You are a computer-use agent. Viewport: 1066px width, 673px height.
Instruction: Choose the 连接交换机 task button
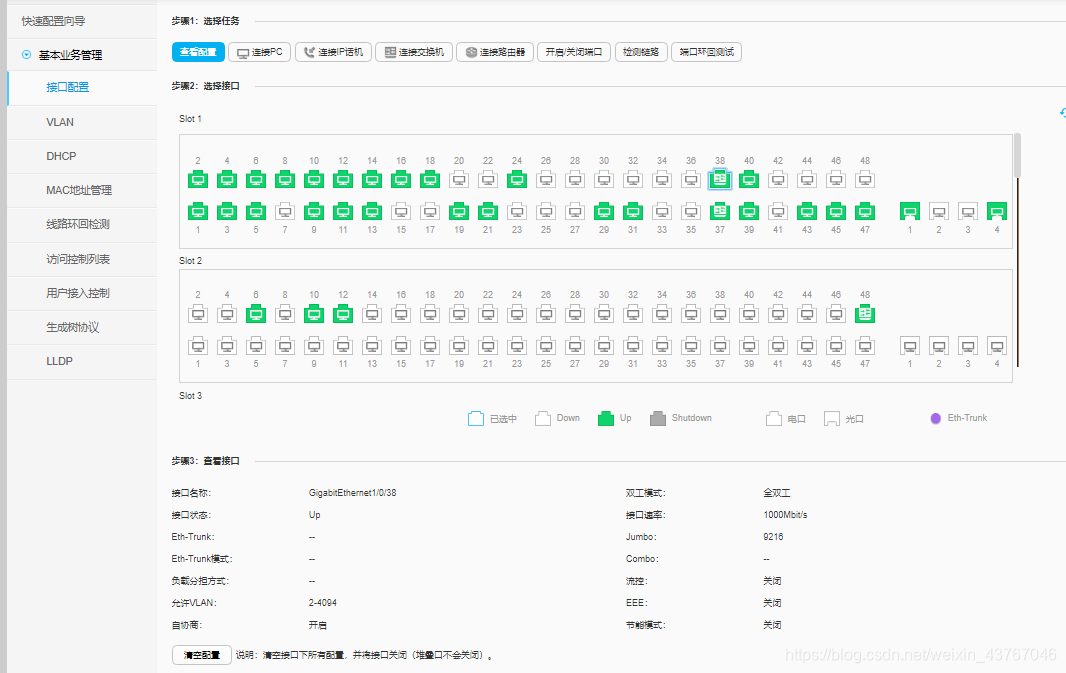click(x=414, y=52)
